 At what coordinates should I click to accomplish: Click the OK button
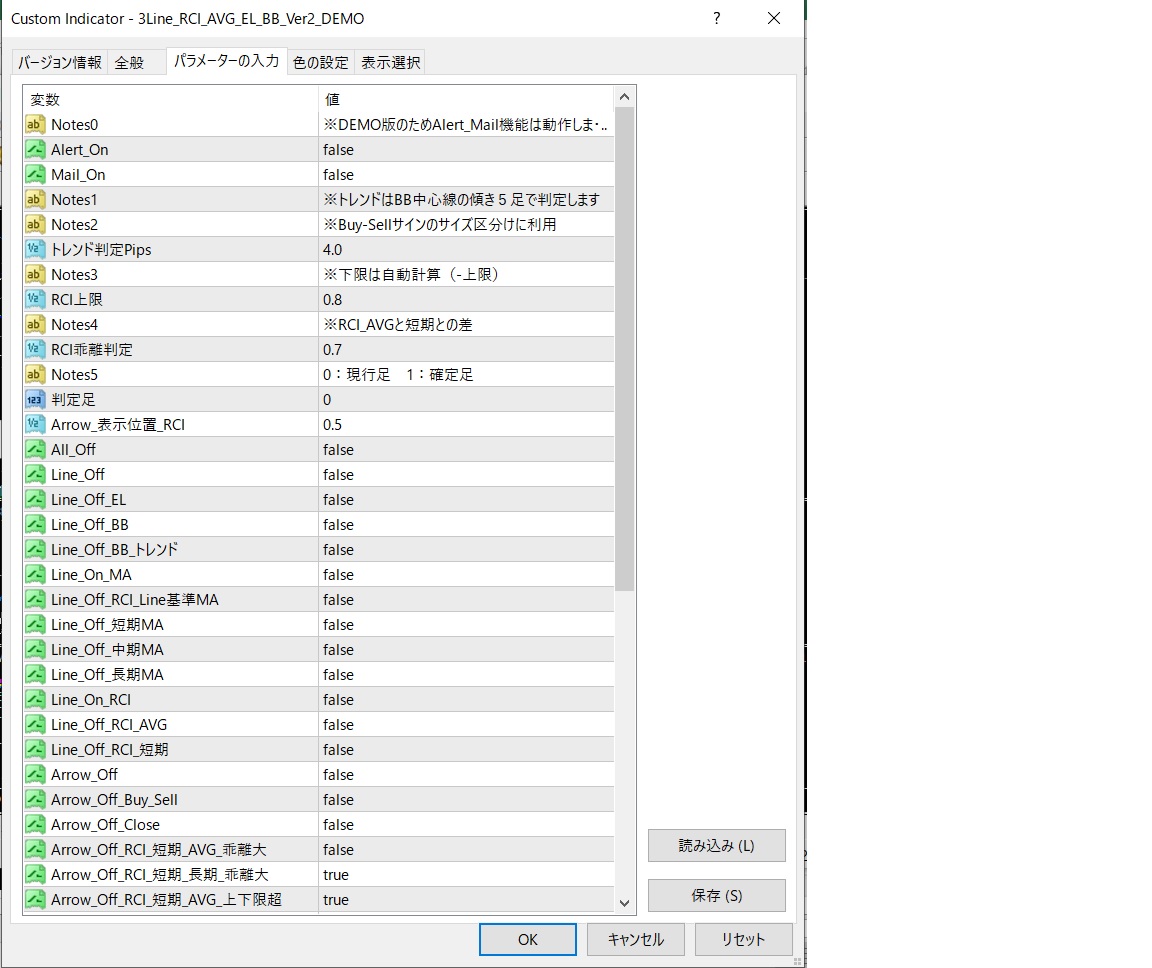[x=528, y=939]
